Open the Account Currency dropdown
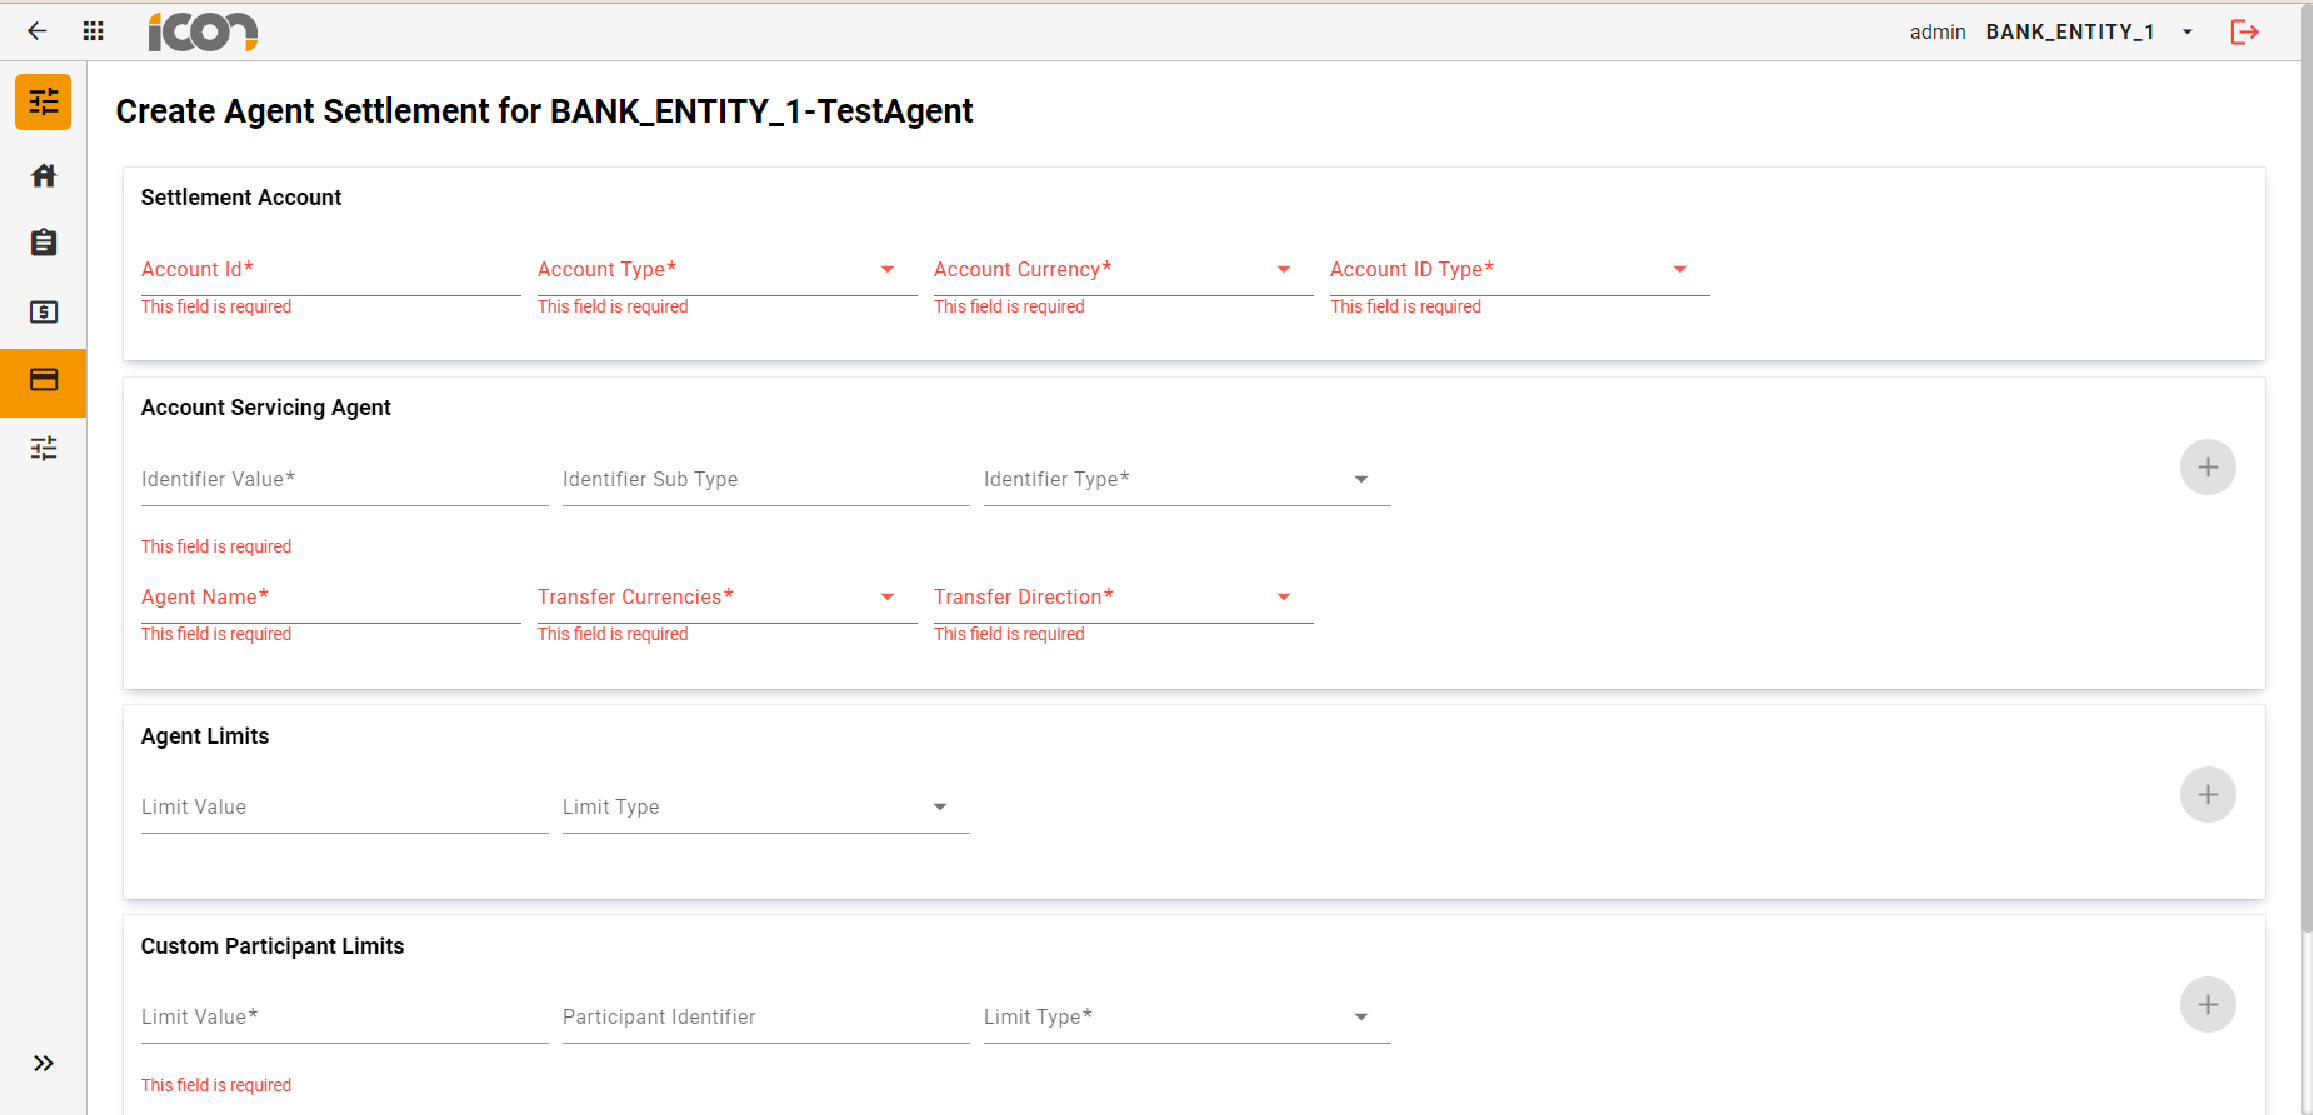This screenshot has width=2313, height=1115. coord(1283,269)
